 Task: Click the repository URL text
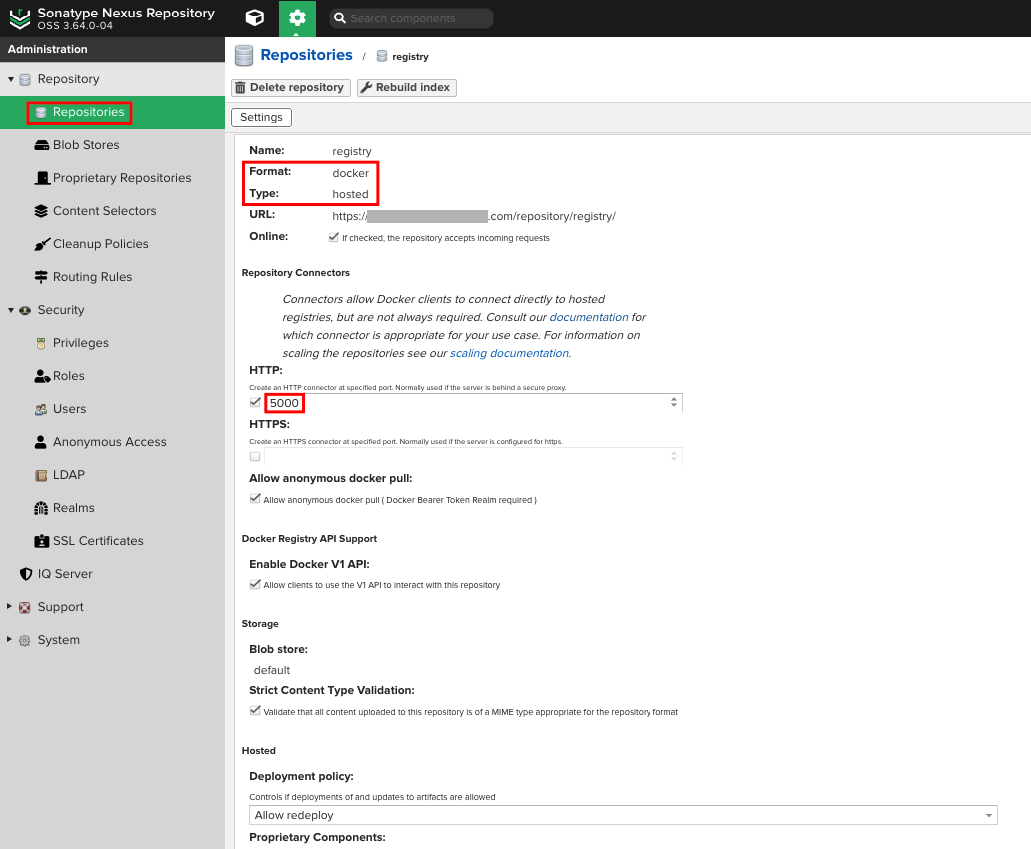tap(473, 216)
